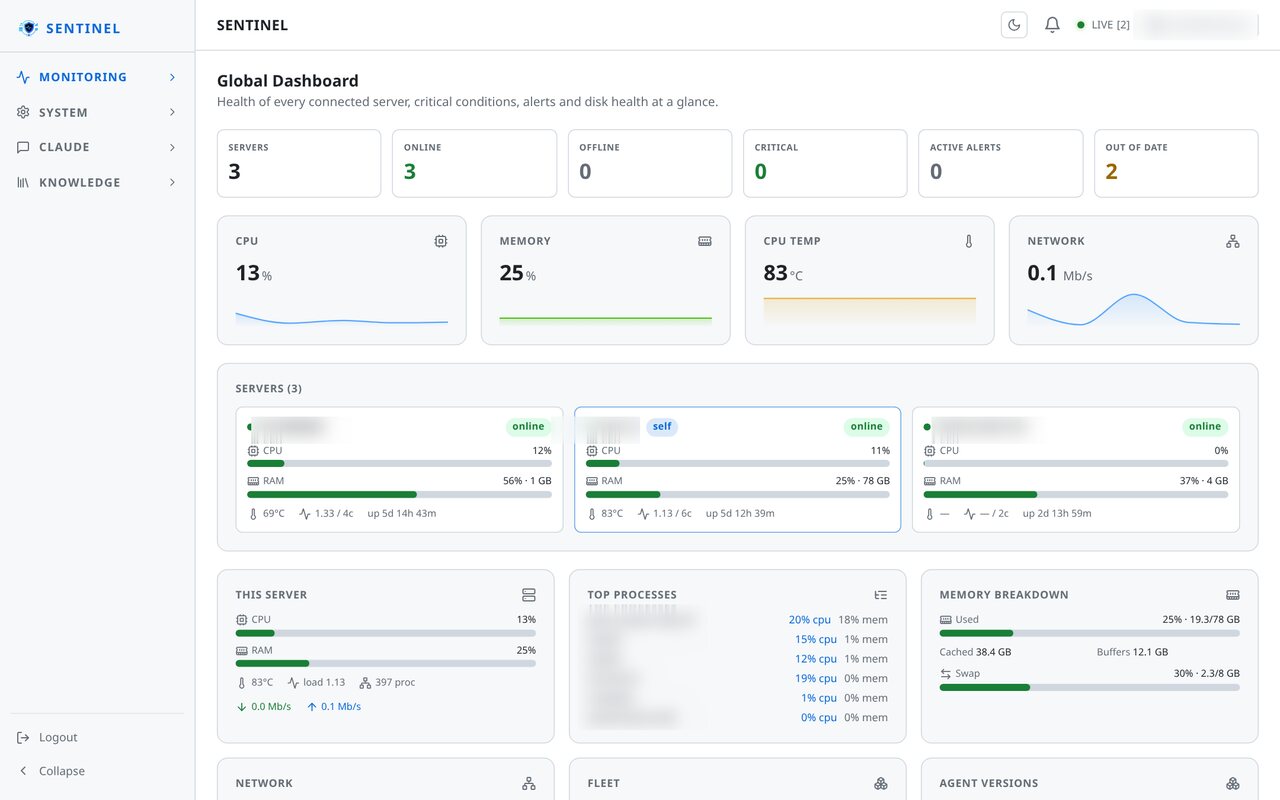Click the Collapse label in sidebar
Screen dimensions: 1280x800
(62, 771)
